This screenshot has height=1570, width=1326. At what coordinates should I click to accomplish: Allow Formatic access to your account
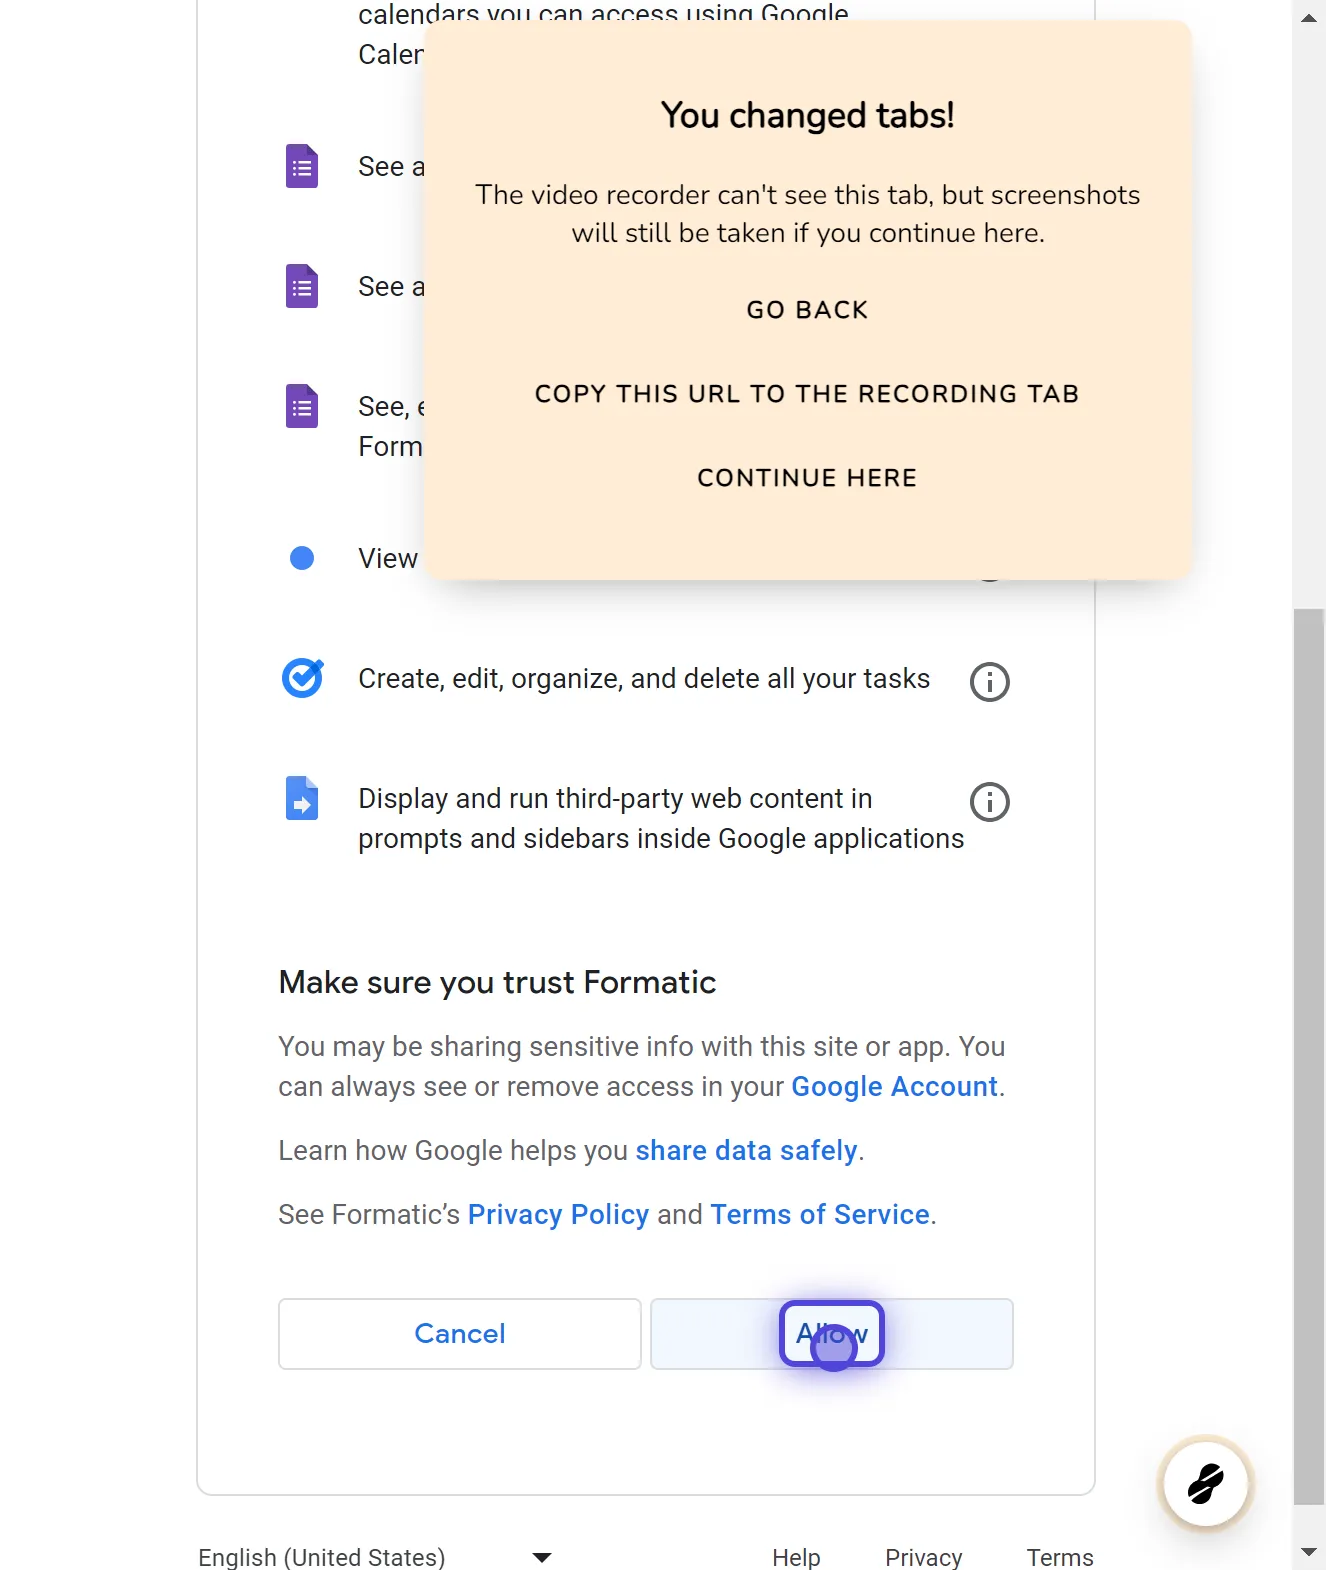[x=831, y=1334]
